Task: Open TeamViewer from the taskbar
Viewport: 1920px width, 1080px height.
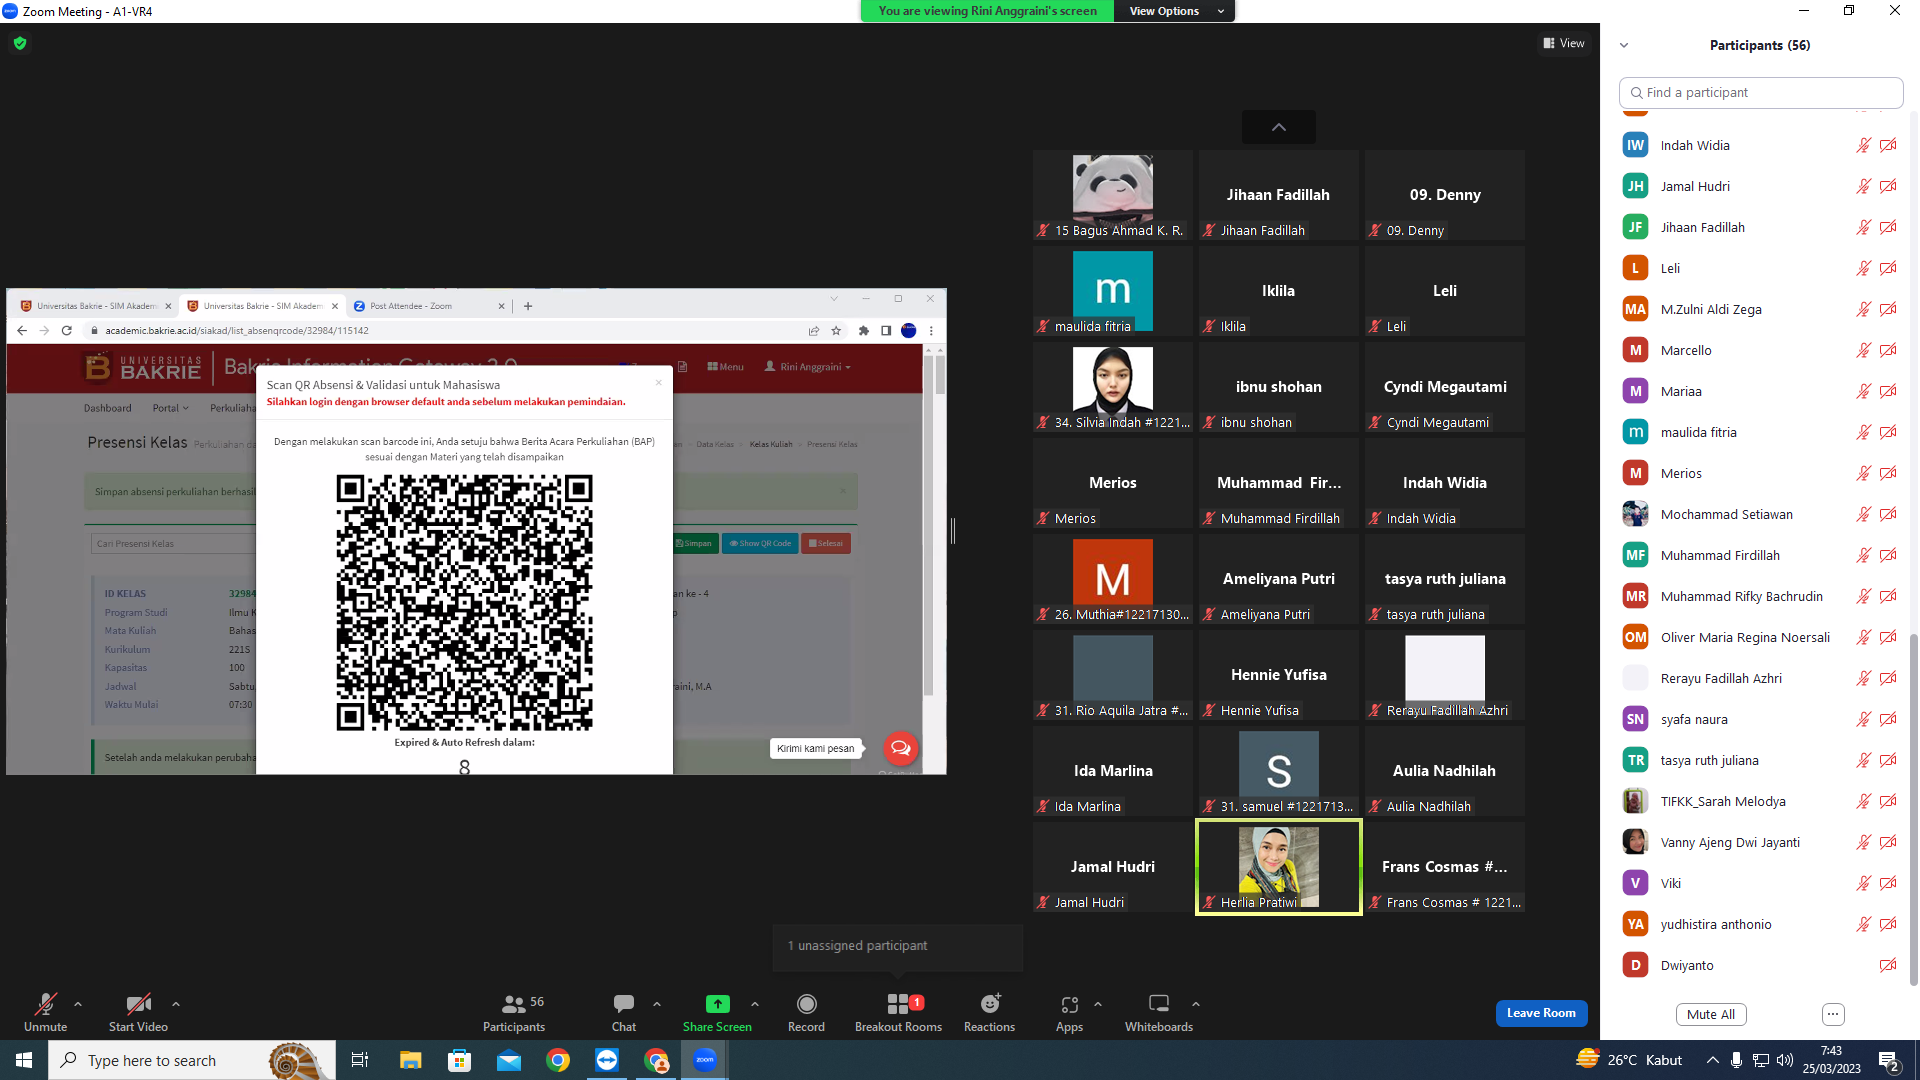Action: [607, 1060]
